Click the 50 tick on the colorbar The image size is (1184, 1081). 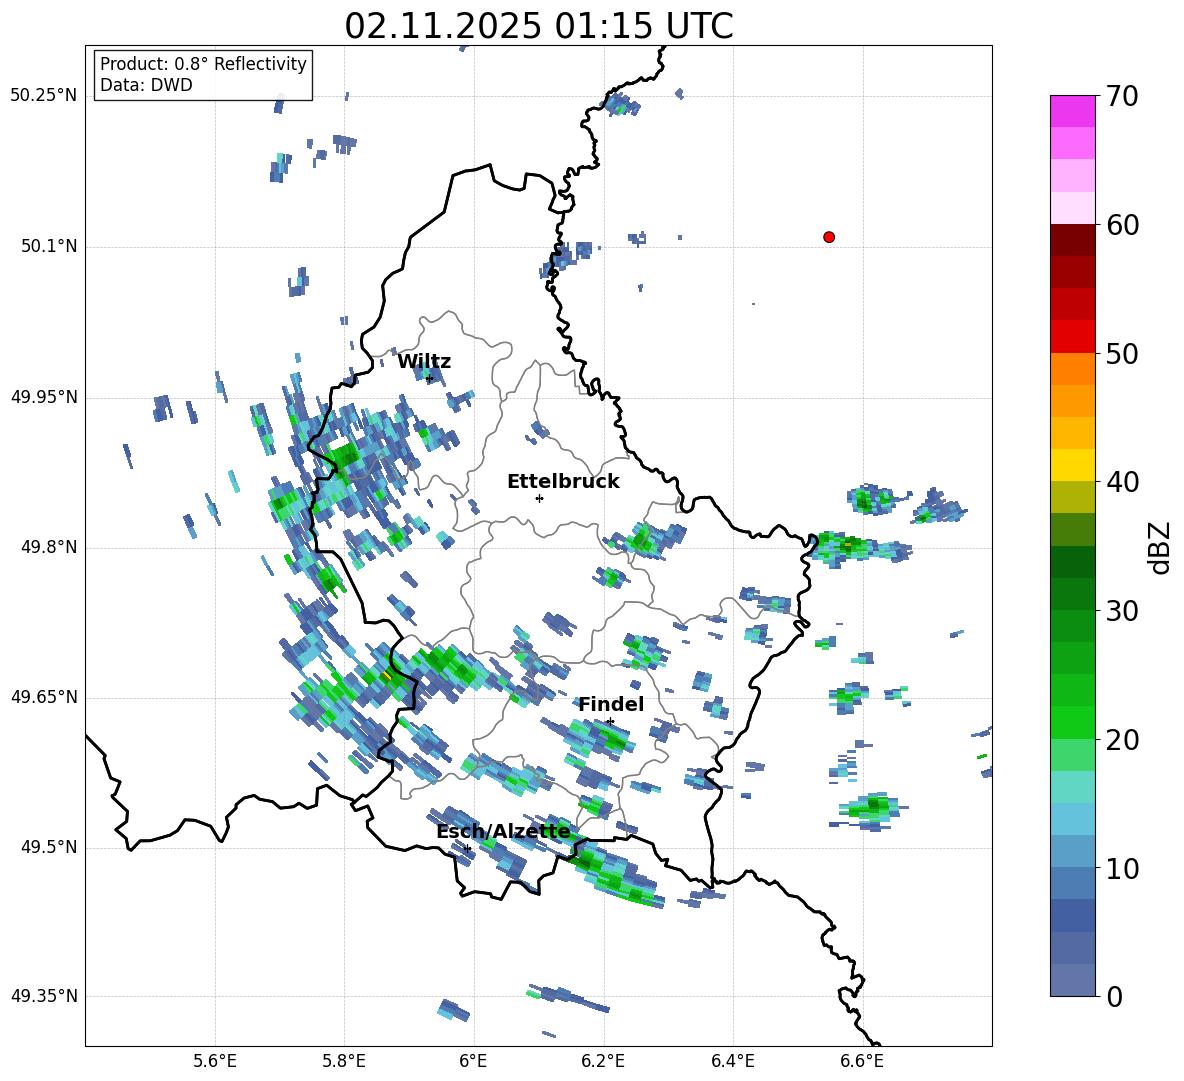(x=1122, y=354)
